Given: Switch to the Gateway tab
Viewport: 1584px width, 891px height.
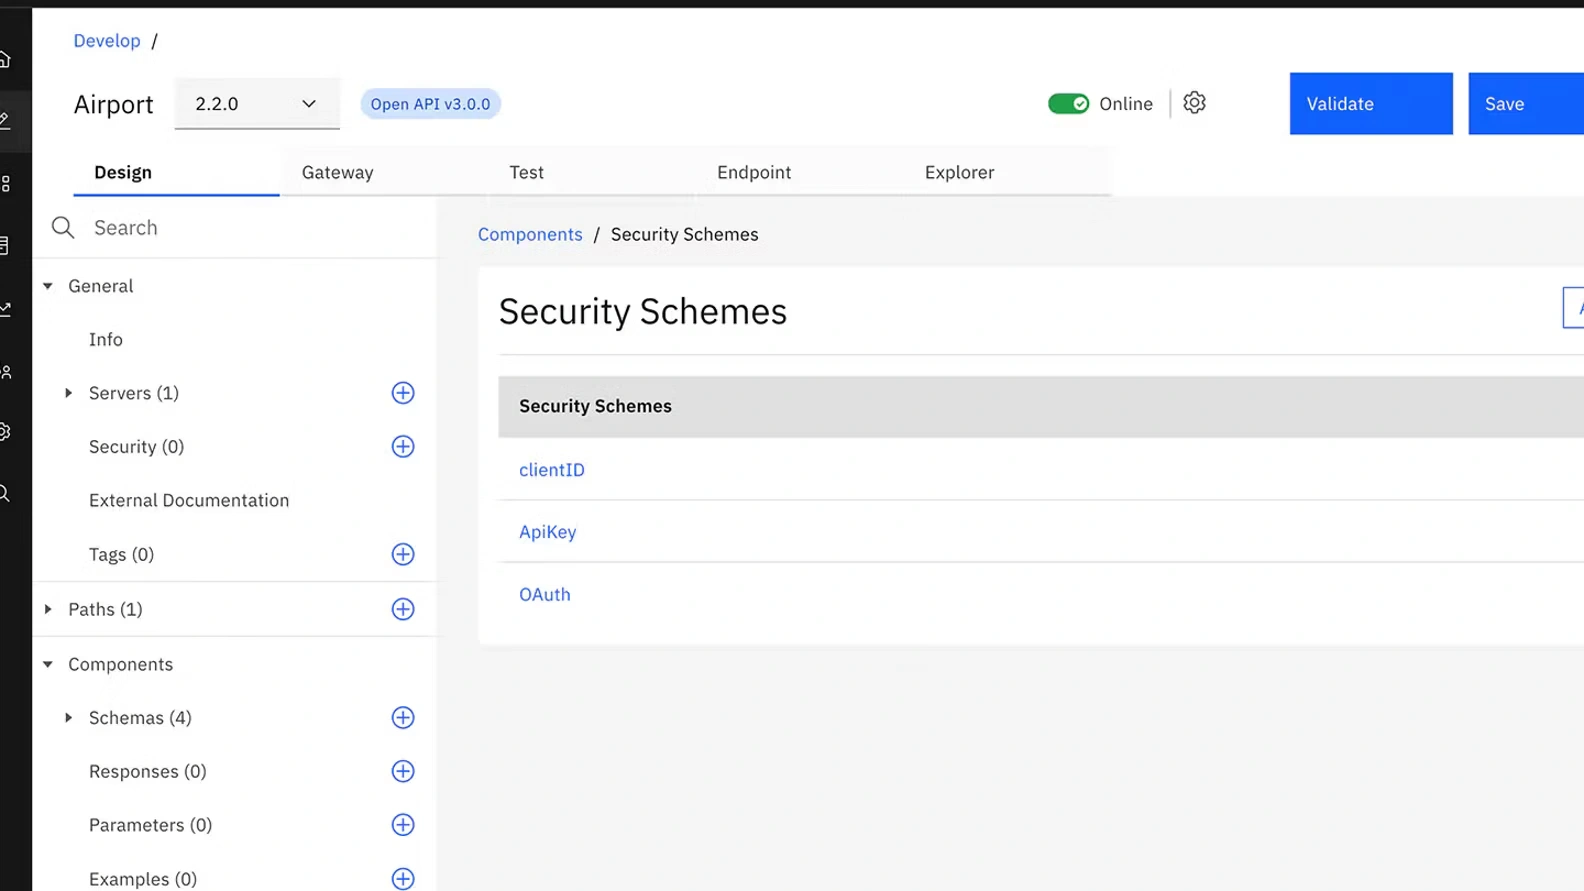Looking at the screenshot, I should (338, 172).
